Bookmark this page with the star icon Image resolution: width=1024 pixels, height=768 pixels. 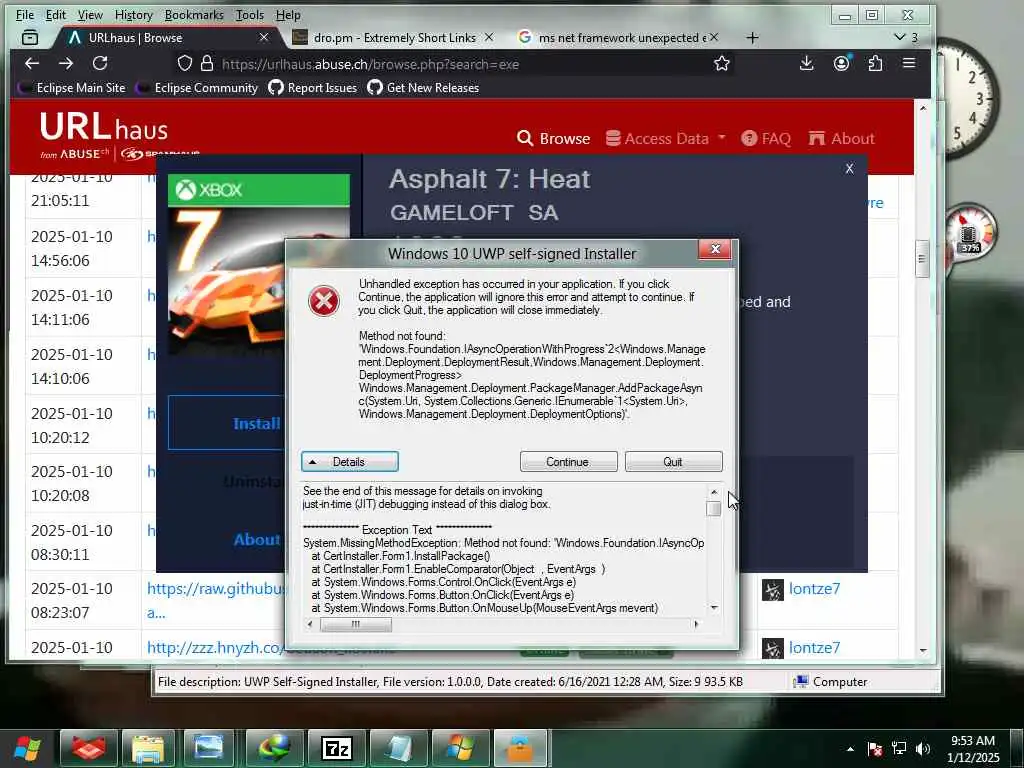pyautogui.click(x=722, y=63)
